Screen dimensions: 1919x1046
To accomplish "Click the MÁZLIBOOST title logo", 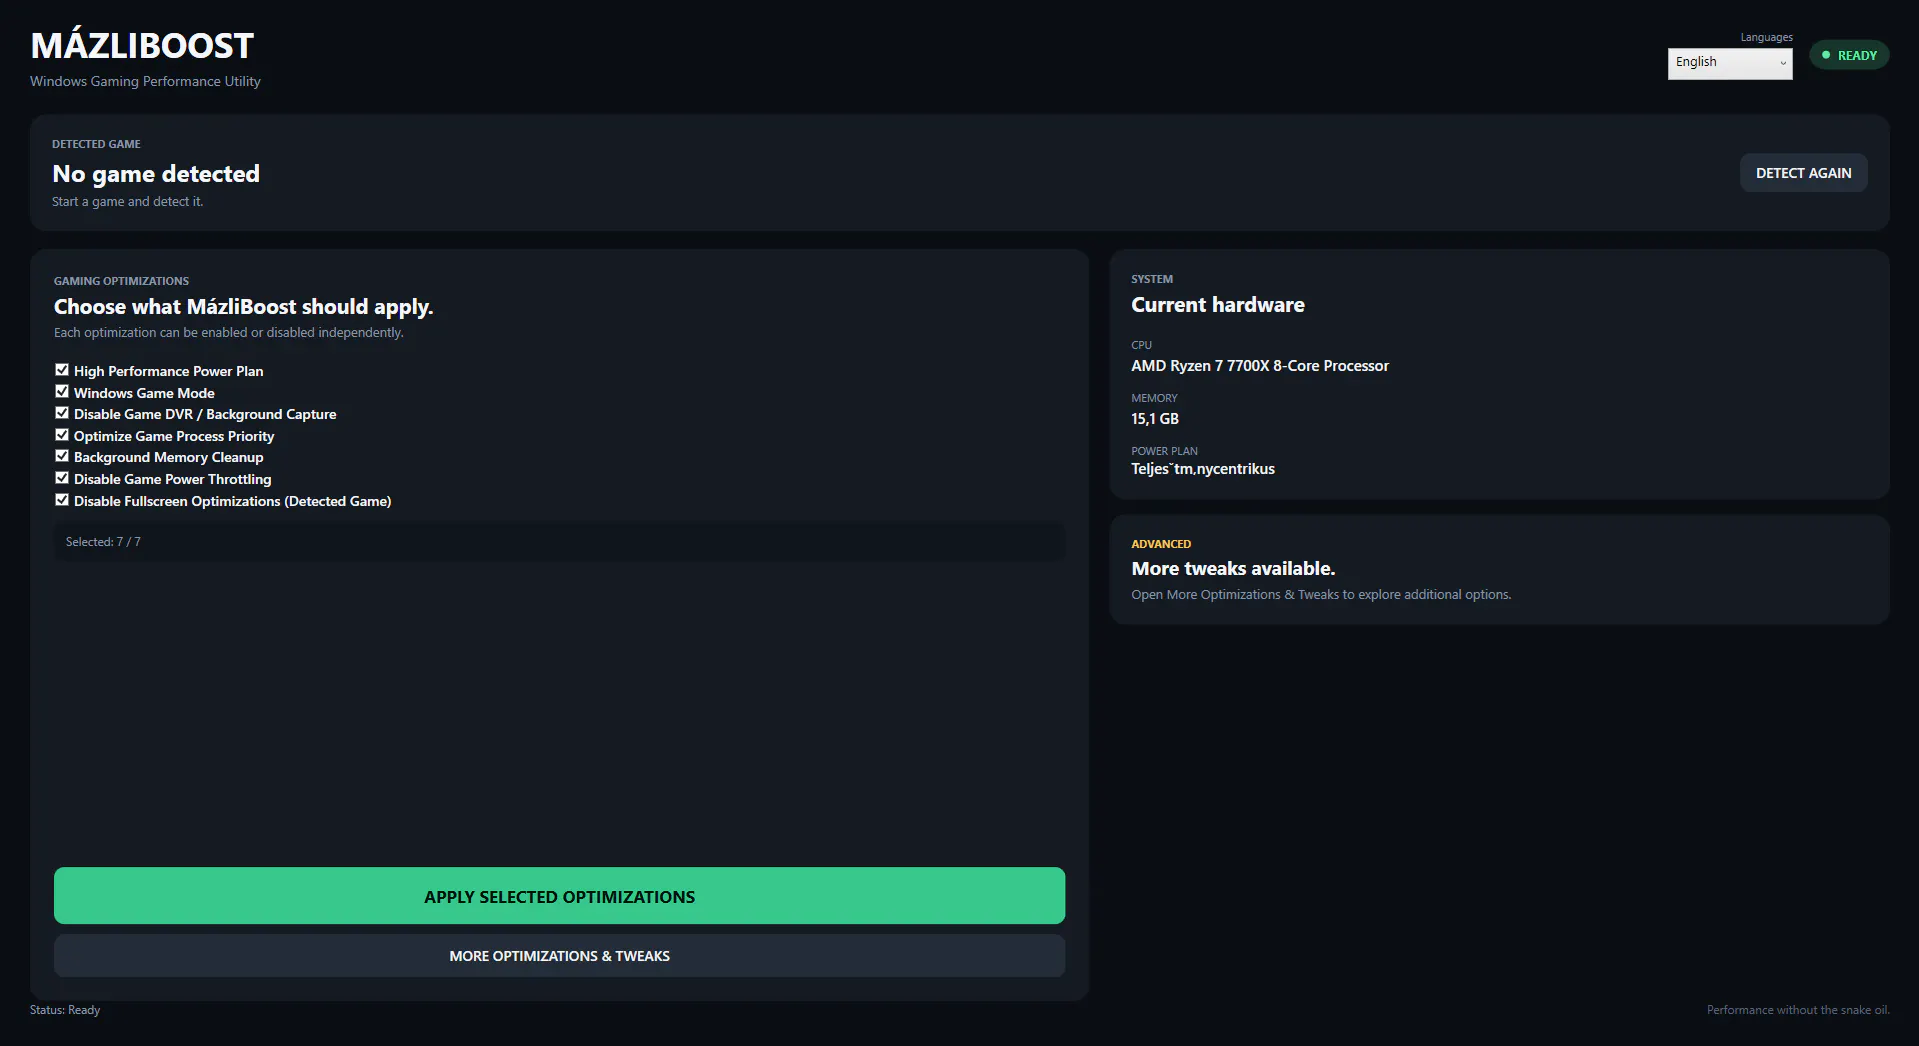I will click(x=142, y=46).
